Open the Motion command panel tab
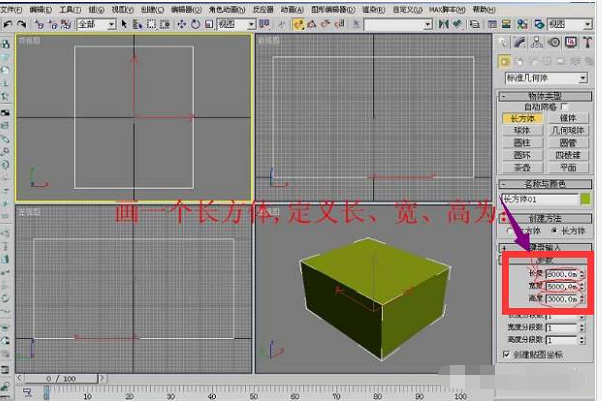 (554, 43)
